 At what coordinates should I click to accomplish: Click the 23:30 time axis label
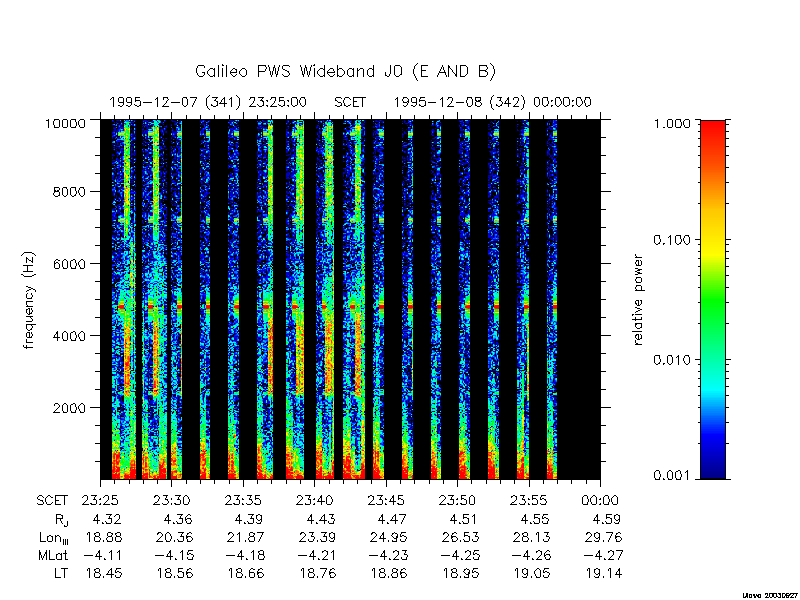click(172, 500)
